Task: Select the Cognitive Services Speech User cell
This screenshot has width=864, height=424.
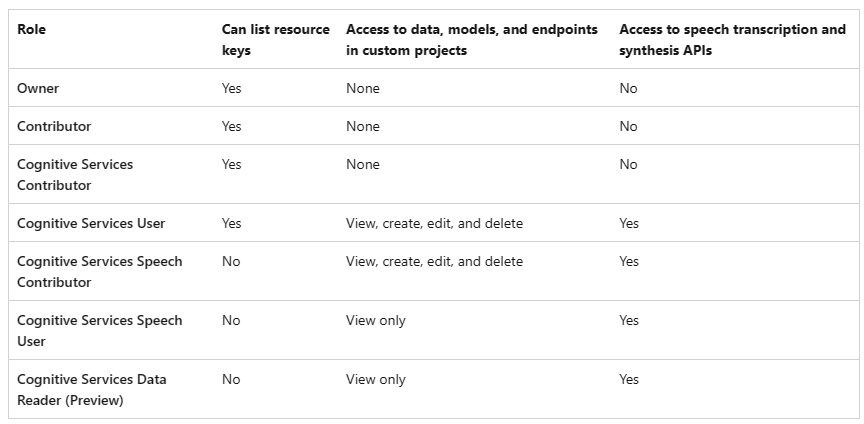Action: (99, 330)
